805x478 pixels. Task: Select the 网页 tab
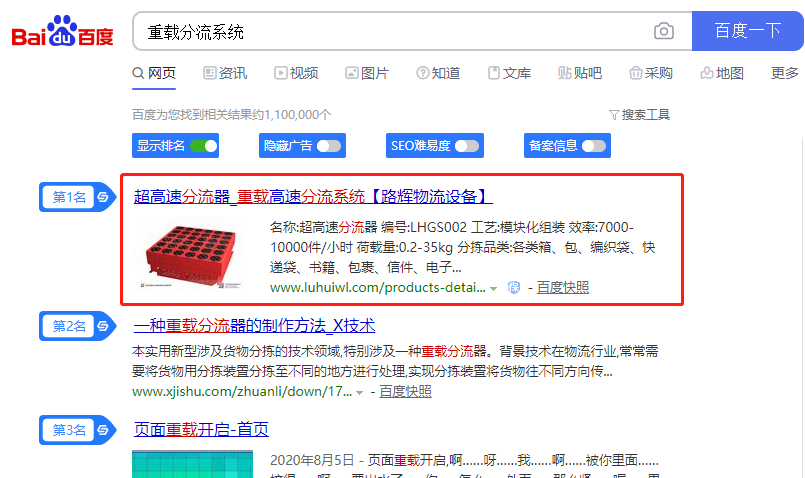(x=154, y=73)
